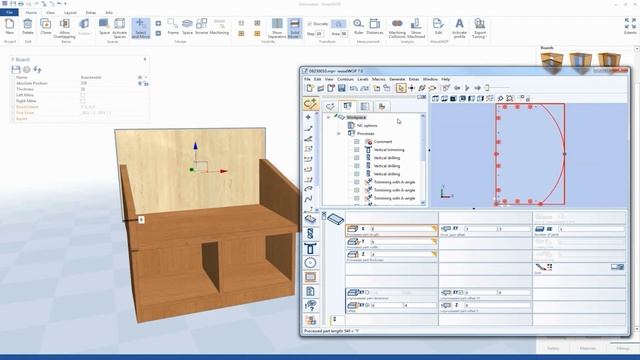Click the Step value field in ribbon
640x360 pixels.
point(320,33)
